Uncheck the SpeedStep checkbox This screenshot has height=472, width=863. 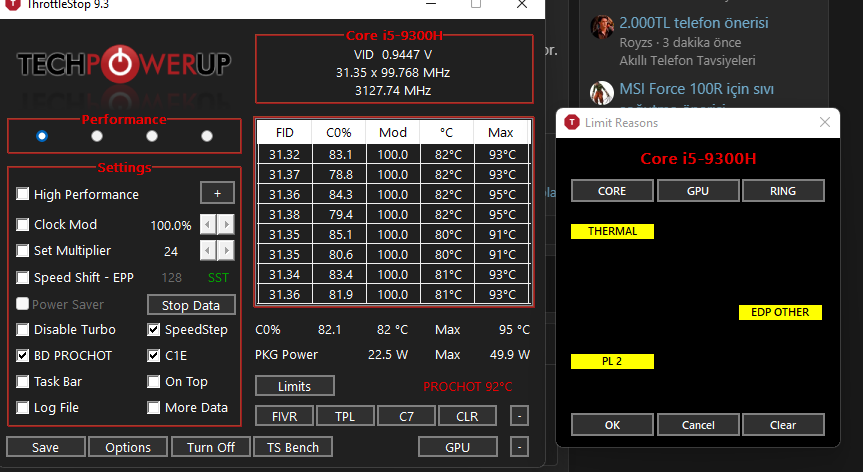click(x=154, y=330)
